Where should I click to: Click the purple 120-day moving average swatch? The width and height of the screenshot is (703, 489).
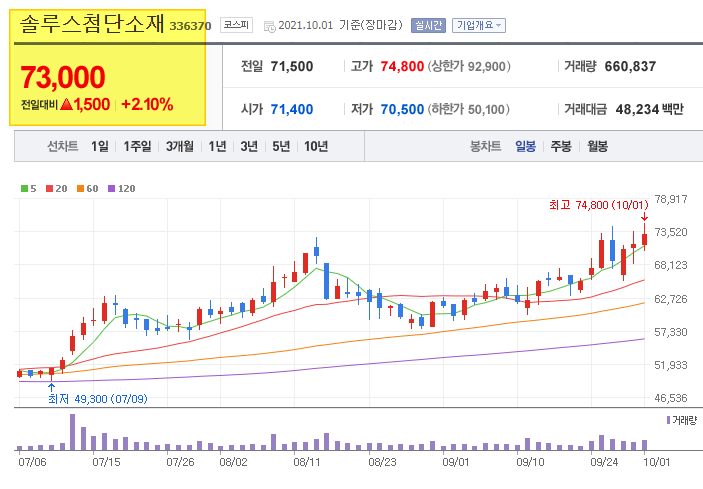112,189
